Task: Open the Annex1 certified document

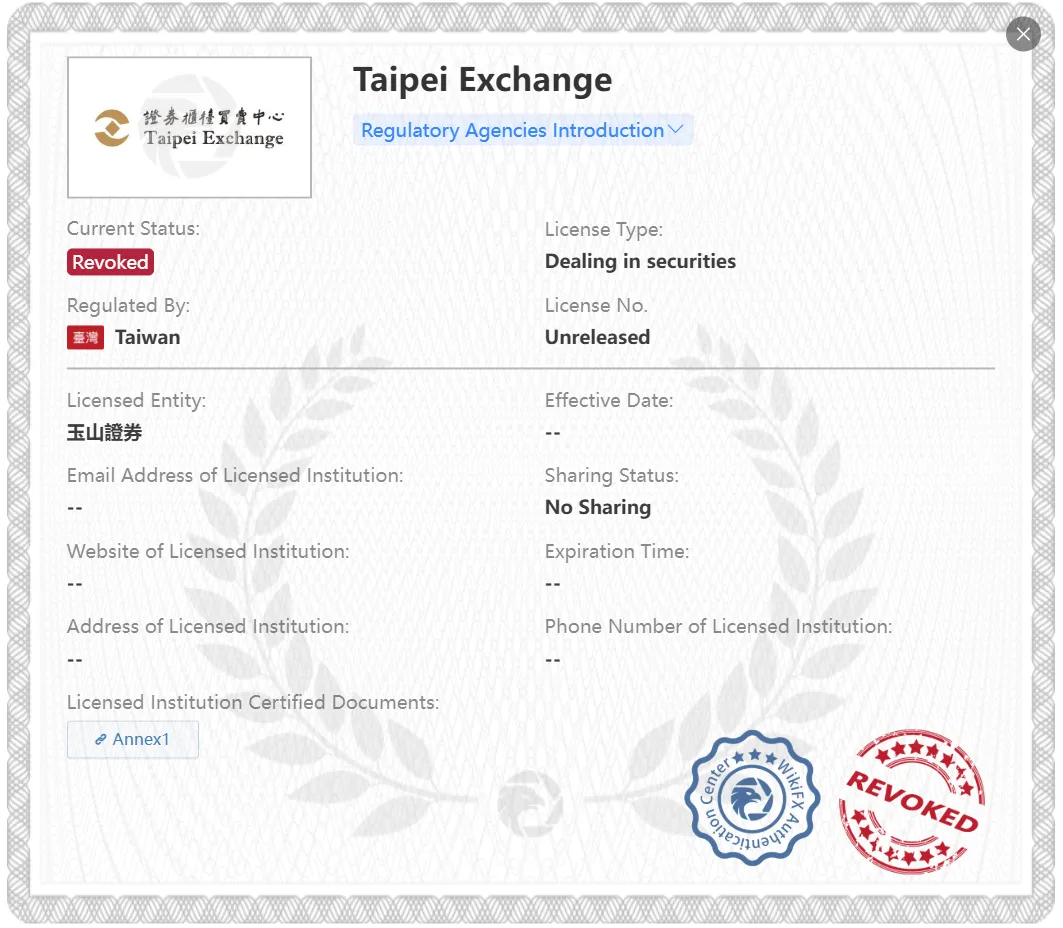Action: [133, 739]
